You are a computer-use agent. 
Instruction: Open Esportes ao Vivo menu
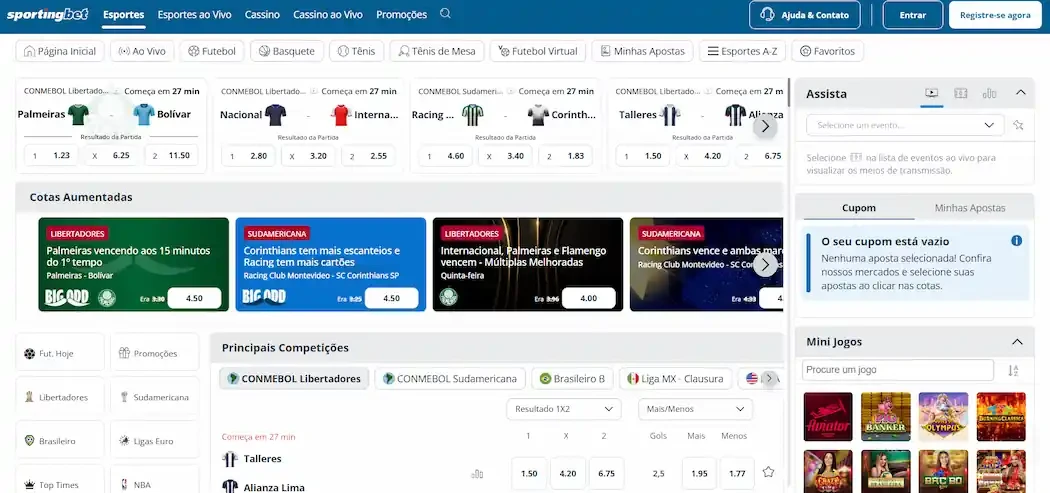(x=194, y=14)
